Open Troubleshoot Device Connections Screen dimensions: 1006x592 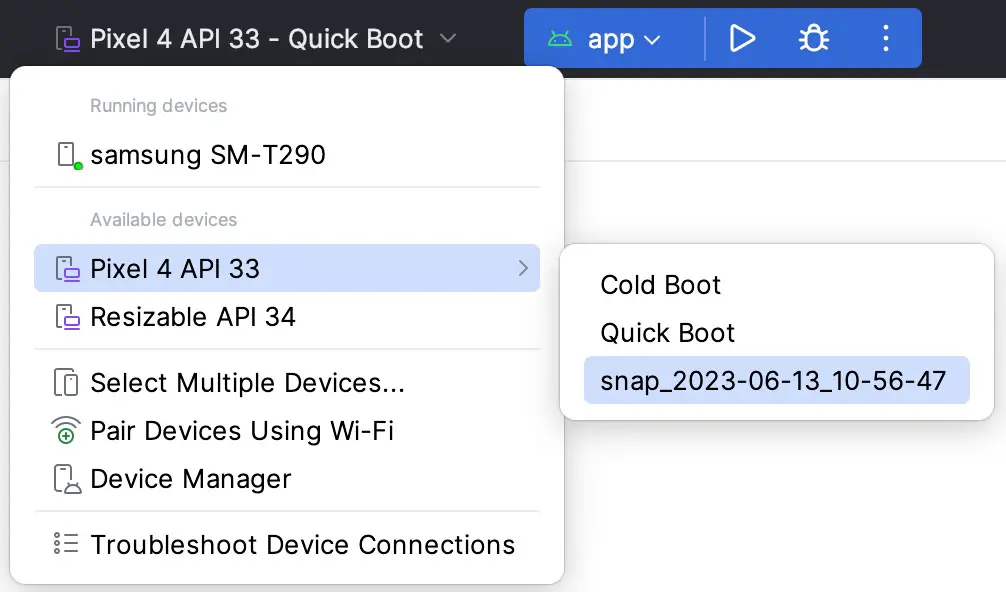point(287,544)
